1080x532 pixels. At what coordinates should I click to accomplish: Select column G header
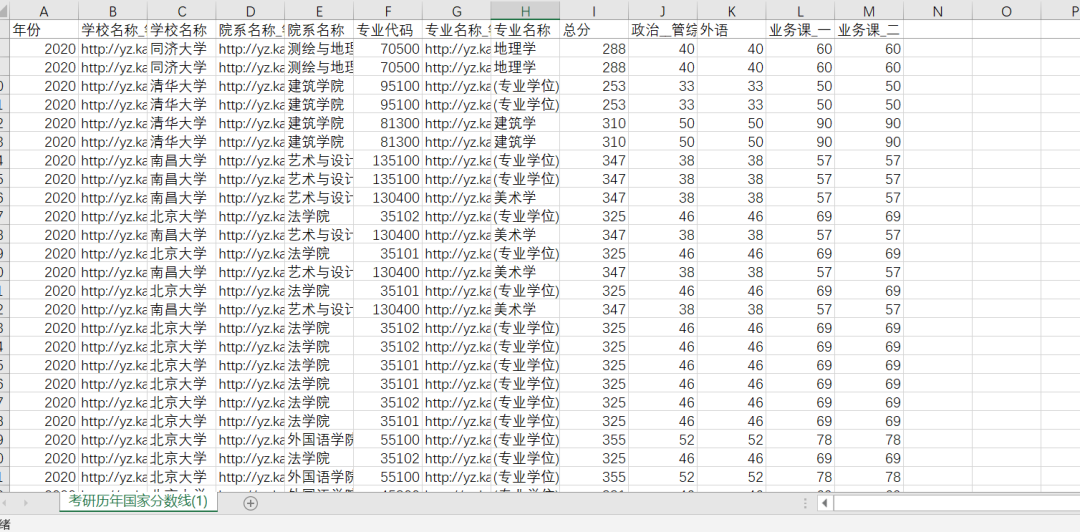[457, 10]
